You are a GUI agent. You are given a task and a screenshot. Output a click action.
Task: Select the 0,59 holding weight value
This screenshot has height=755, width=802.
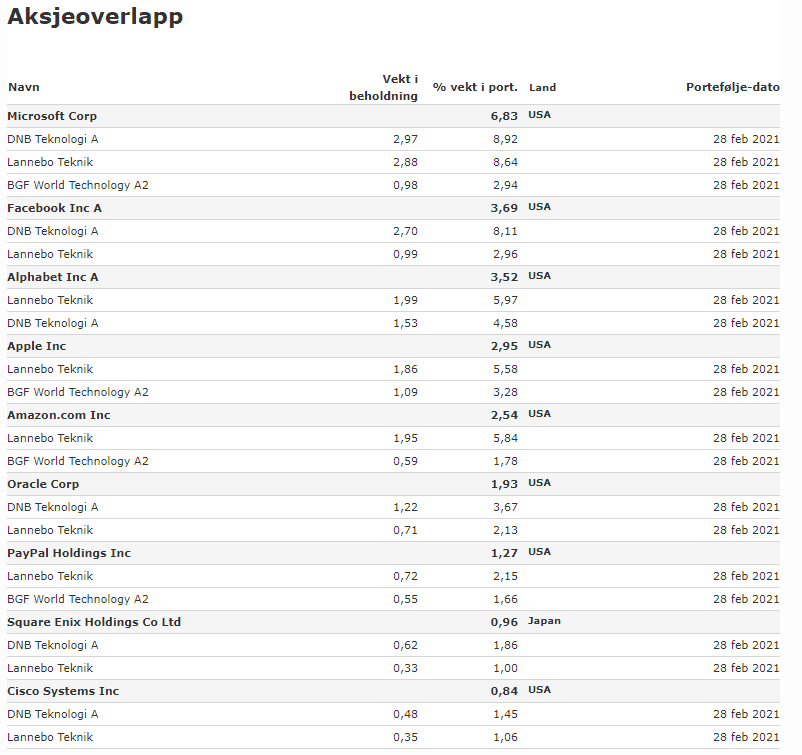(406, 461)
